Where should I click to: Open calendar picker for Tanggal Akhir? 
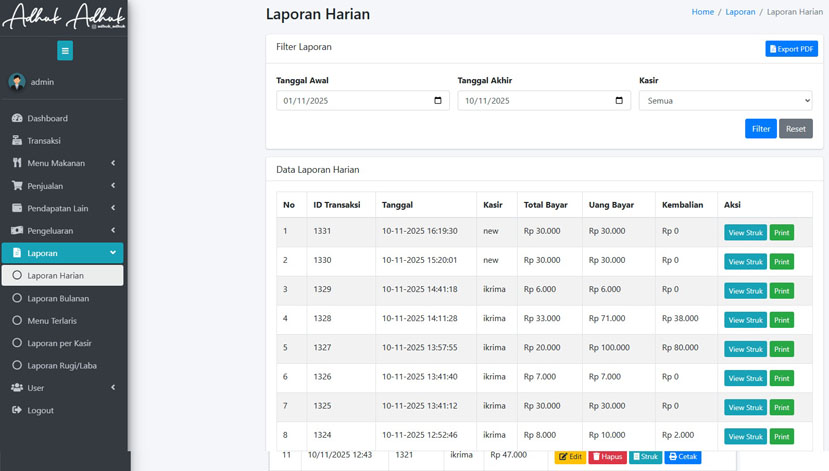click(x=619, y=101)
